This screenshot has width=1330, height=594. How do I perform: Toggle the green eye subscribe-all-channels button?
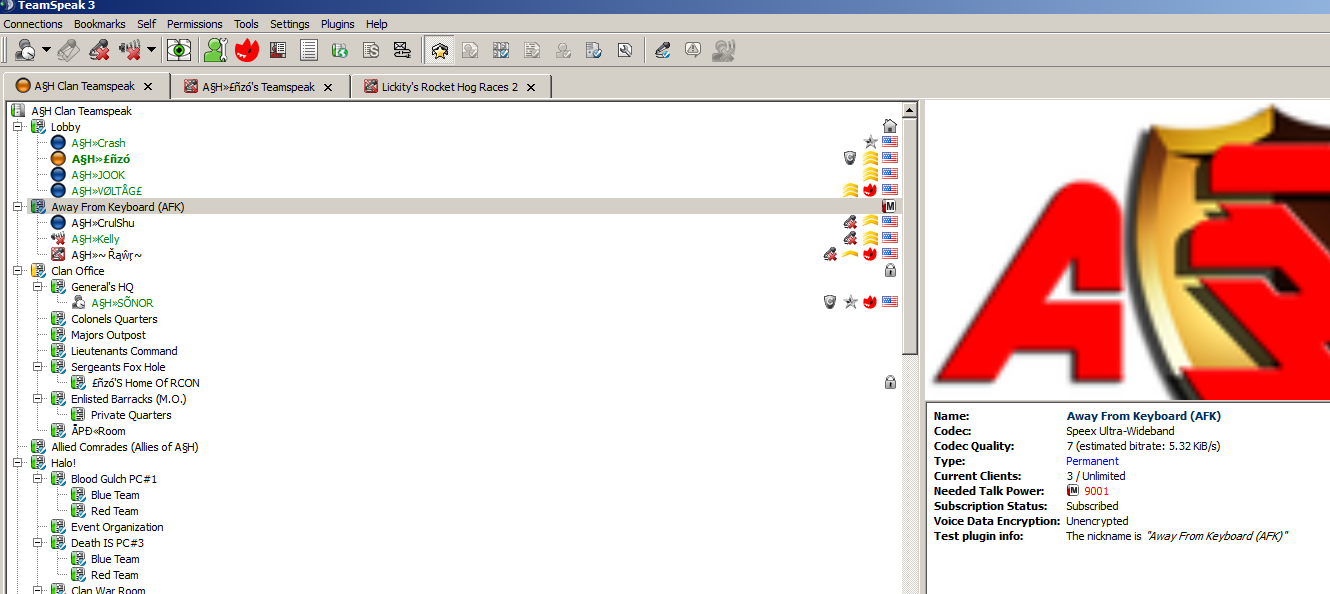point(180,49)
